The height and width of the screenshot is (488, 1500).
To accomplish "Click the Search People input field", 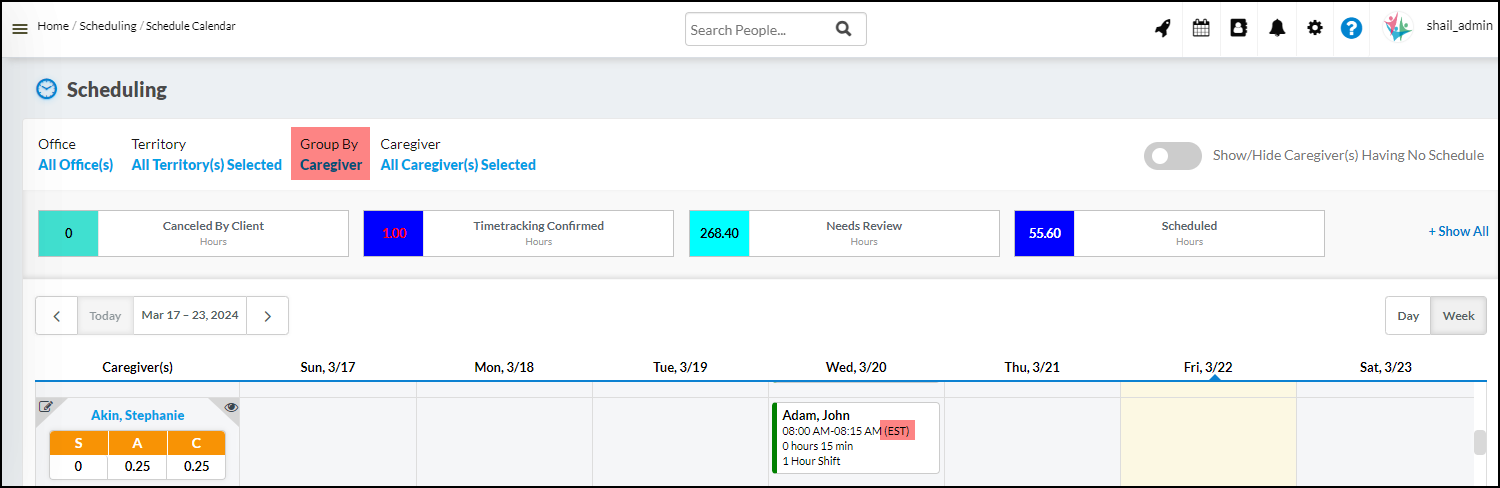I will pyautogui.click(x=758, y=30).
